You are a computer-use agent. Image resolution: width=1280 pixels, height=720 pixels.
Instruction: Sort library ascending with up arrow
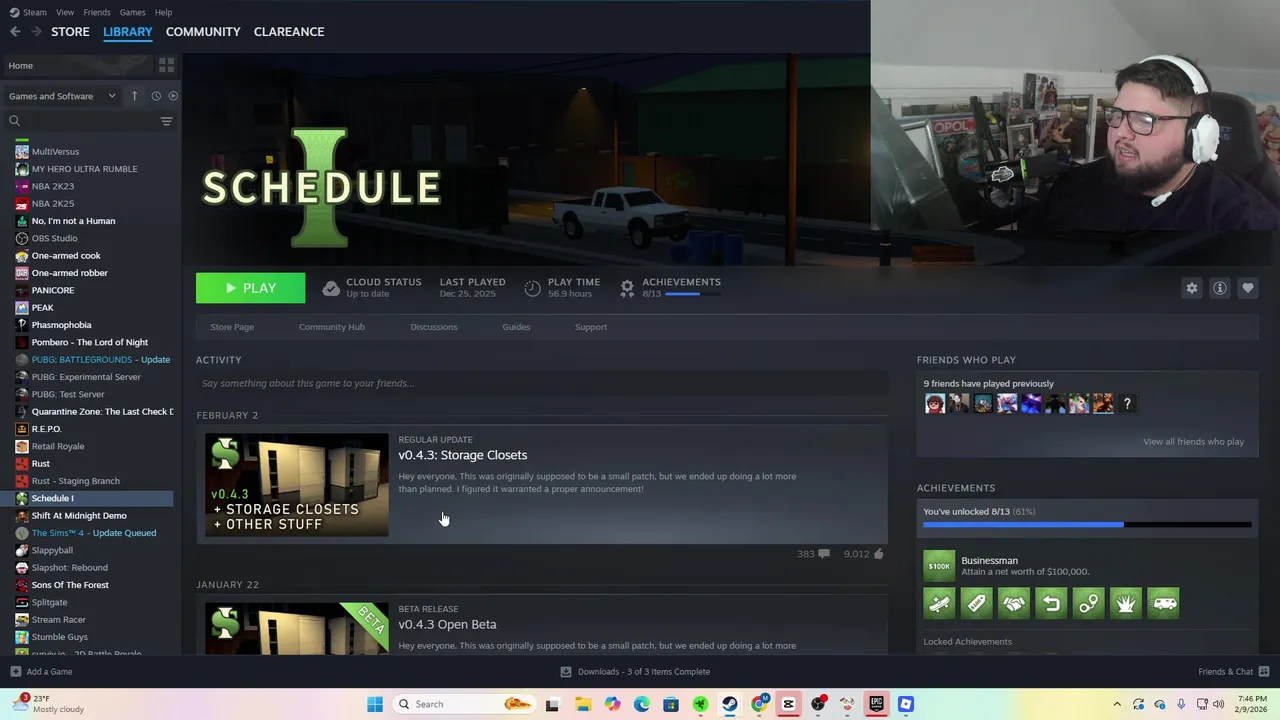click(134, 96)
